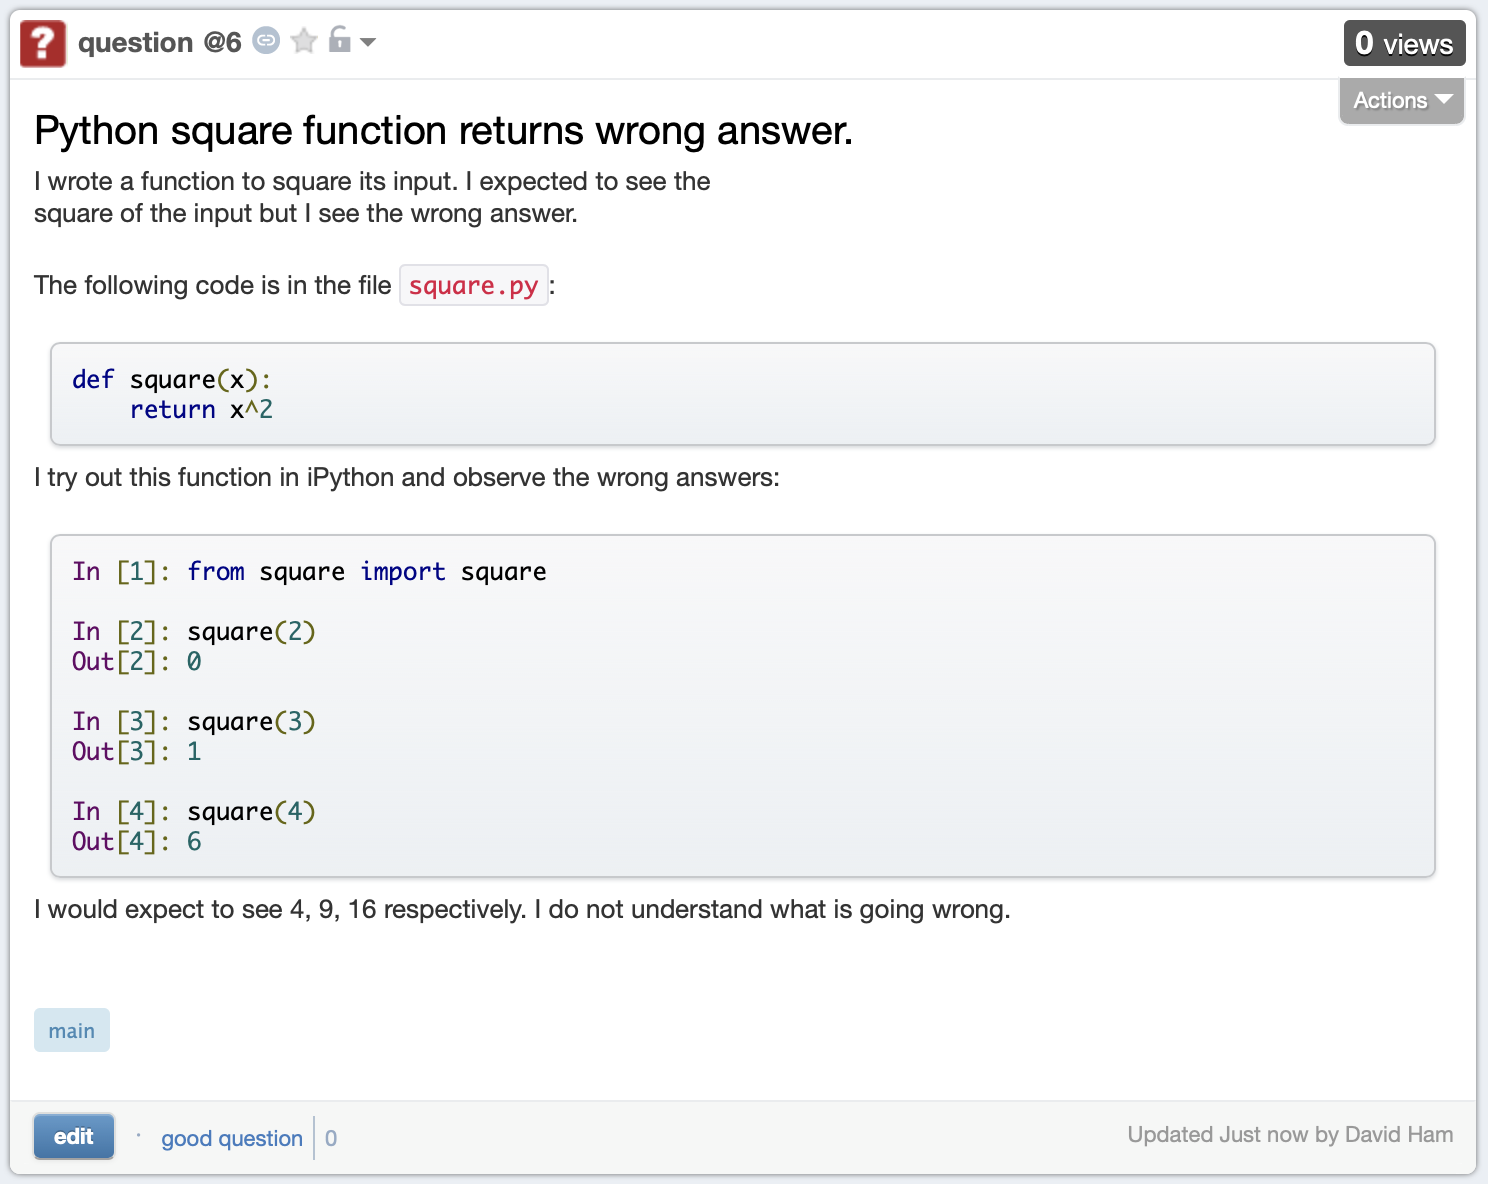Mark post as good question

pyautogui.click(x=232, y=1138)
